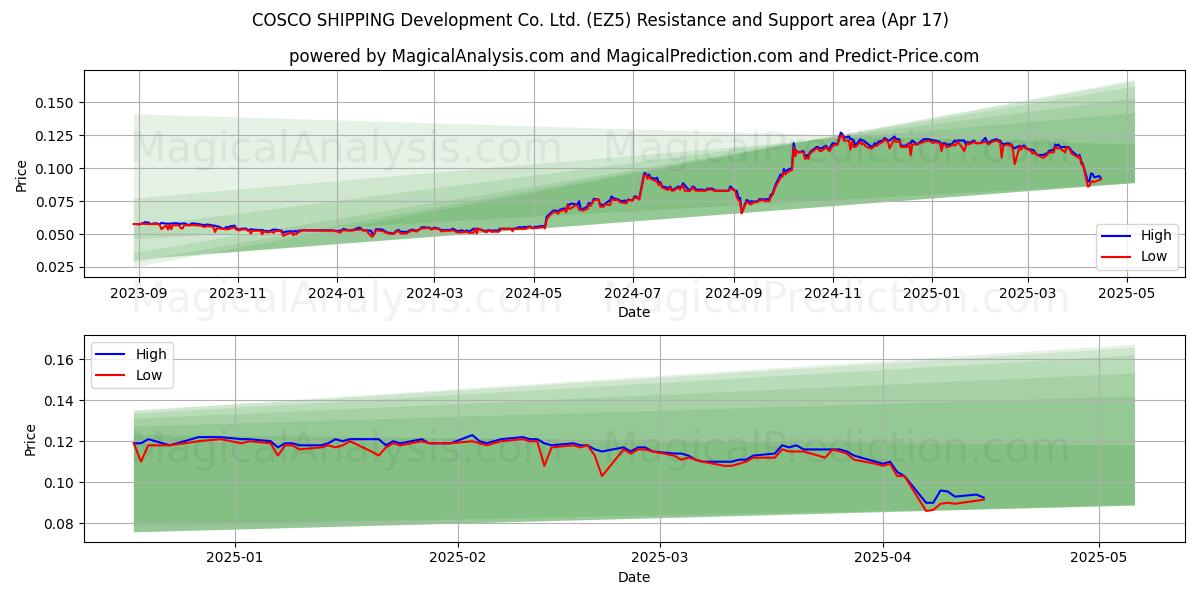Click the '2025-03' tick on upper chart

[1027, 293]
